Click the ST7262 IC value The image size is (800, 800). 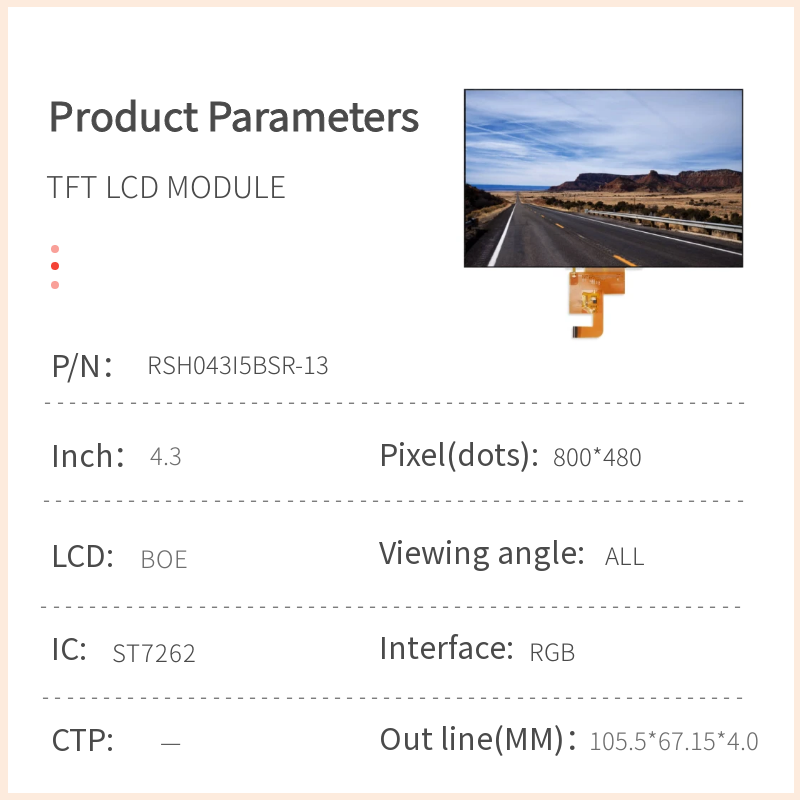click(154, 654)
